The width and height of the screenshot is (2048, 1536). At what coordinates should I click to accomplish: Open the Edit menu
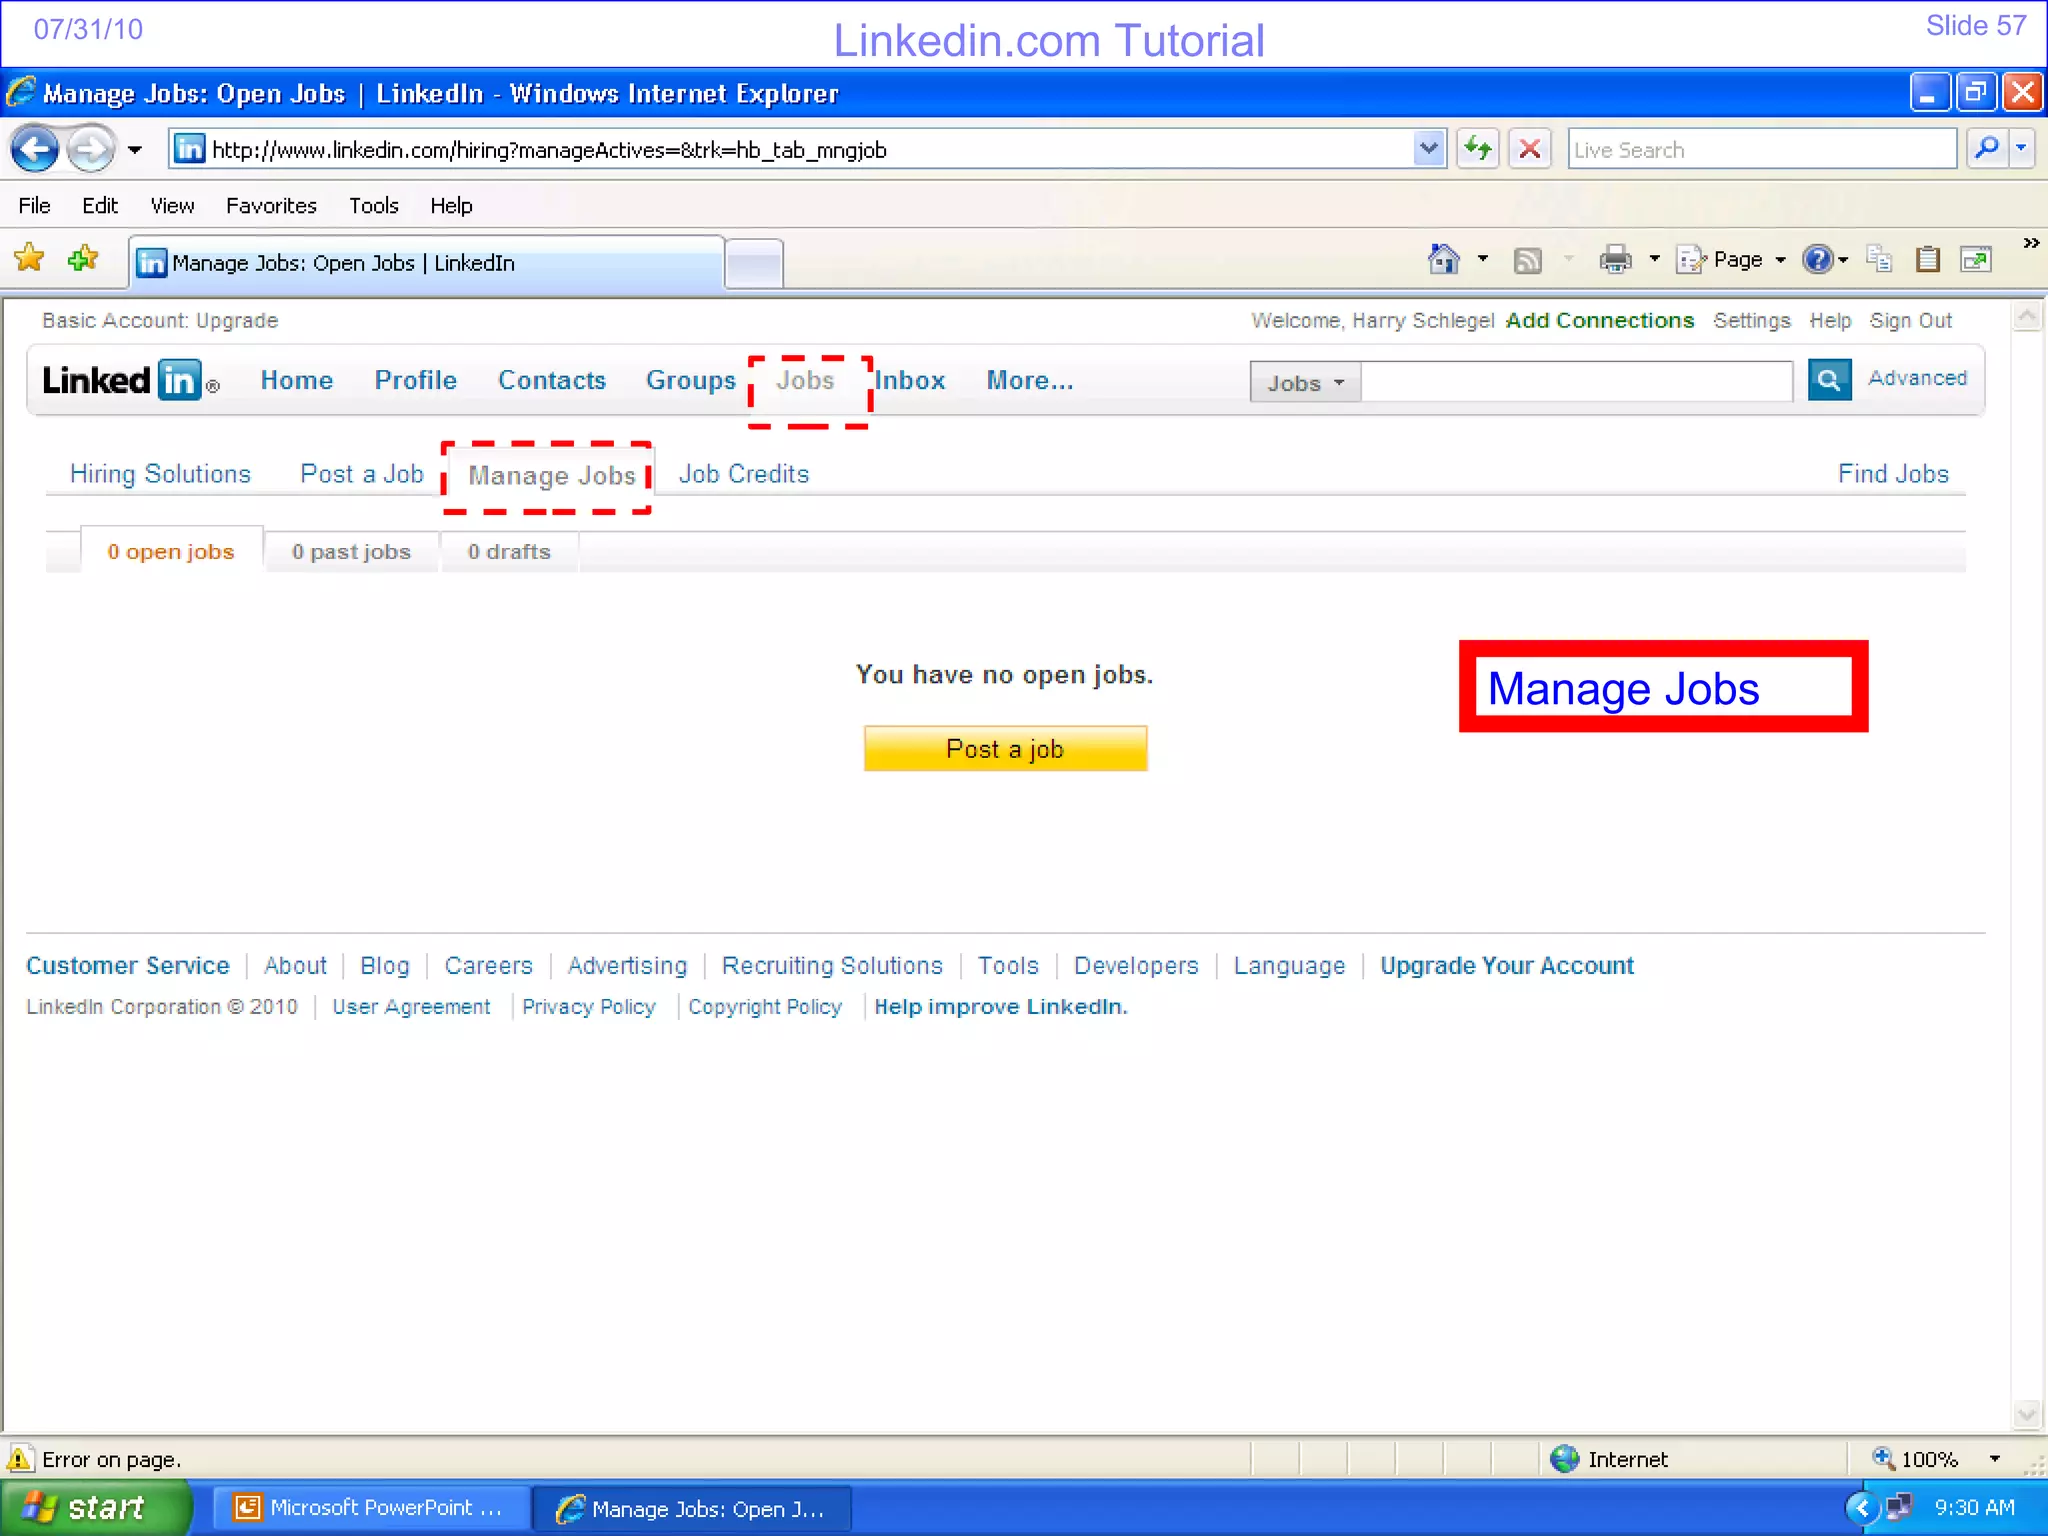click(100, 205)
